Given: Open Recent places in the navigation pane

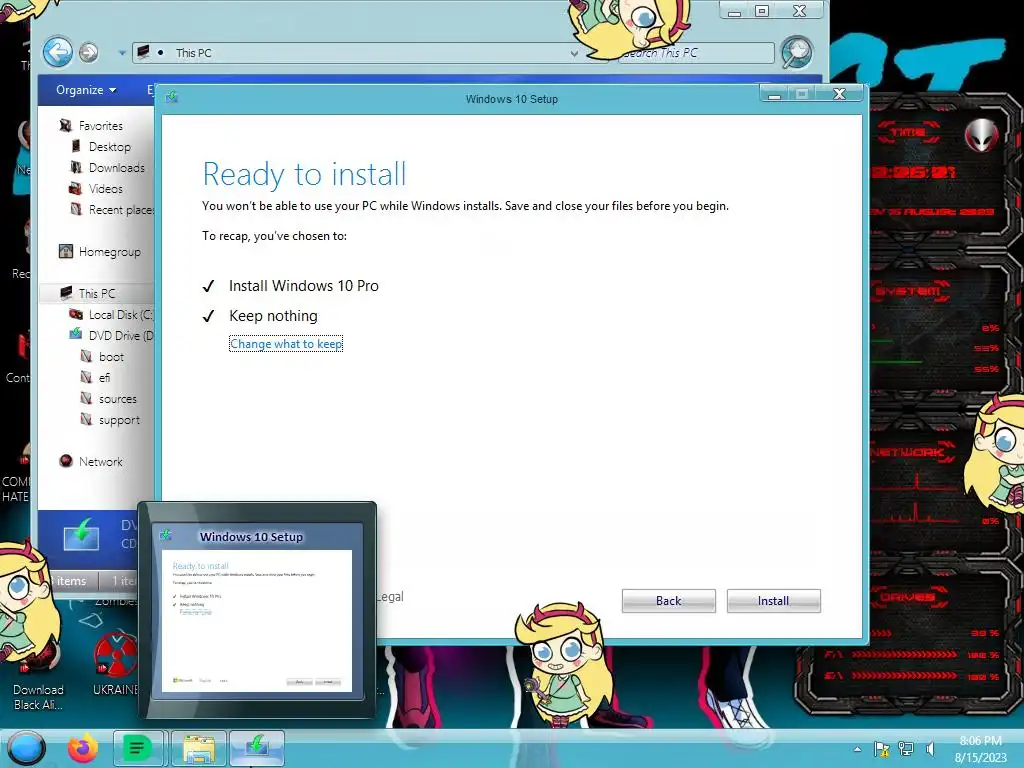Looking at the screenshot, I should [121, 209].
